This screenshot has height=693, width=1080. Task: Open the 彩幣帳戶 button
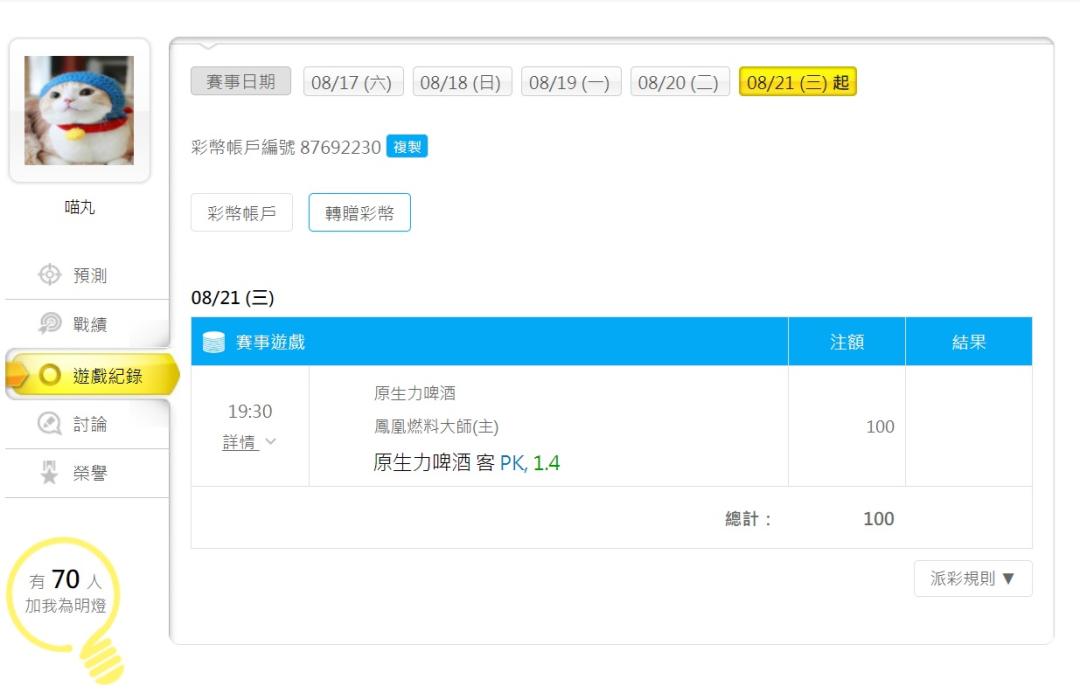(242, 213)
